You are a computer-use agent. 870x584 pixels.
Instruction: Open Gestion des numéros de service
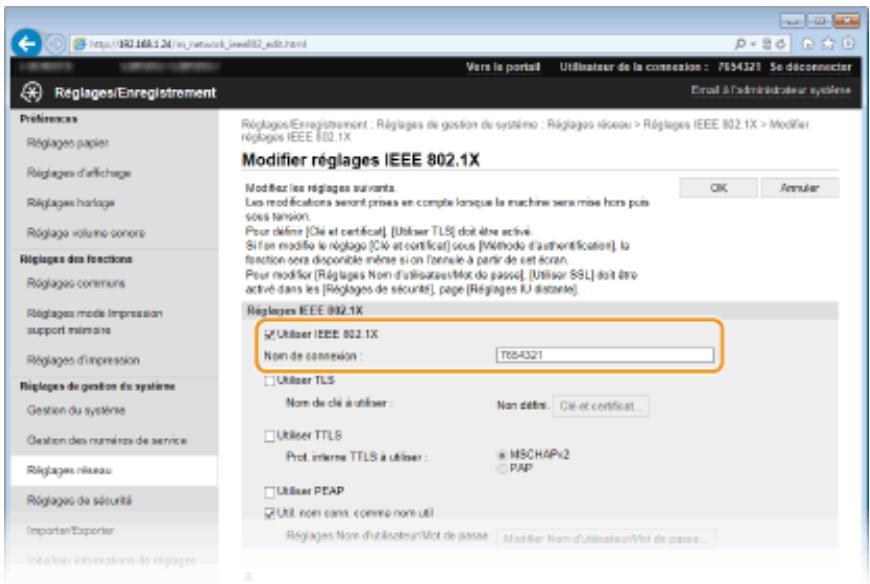(107, 440)
